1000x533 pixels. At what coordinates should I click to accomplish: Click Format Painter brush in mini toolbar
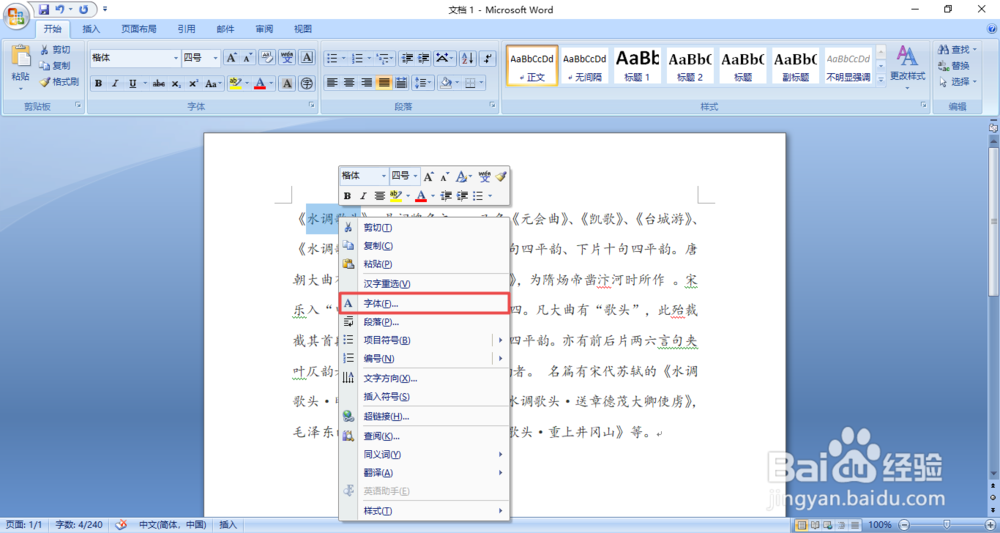click(x=501, y=176)
